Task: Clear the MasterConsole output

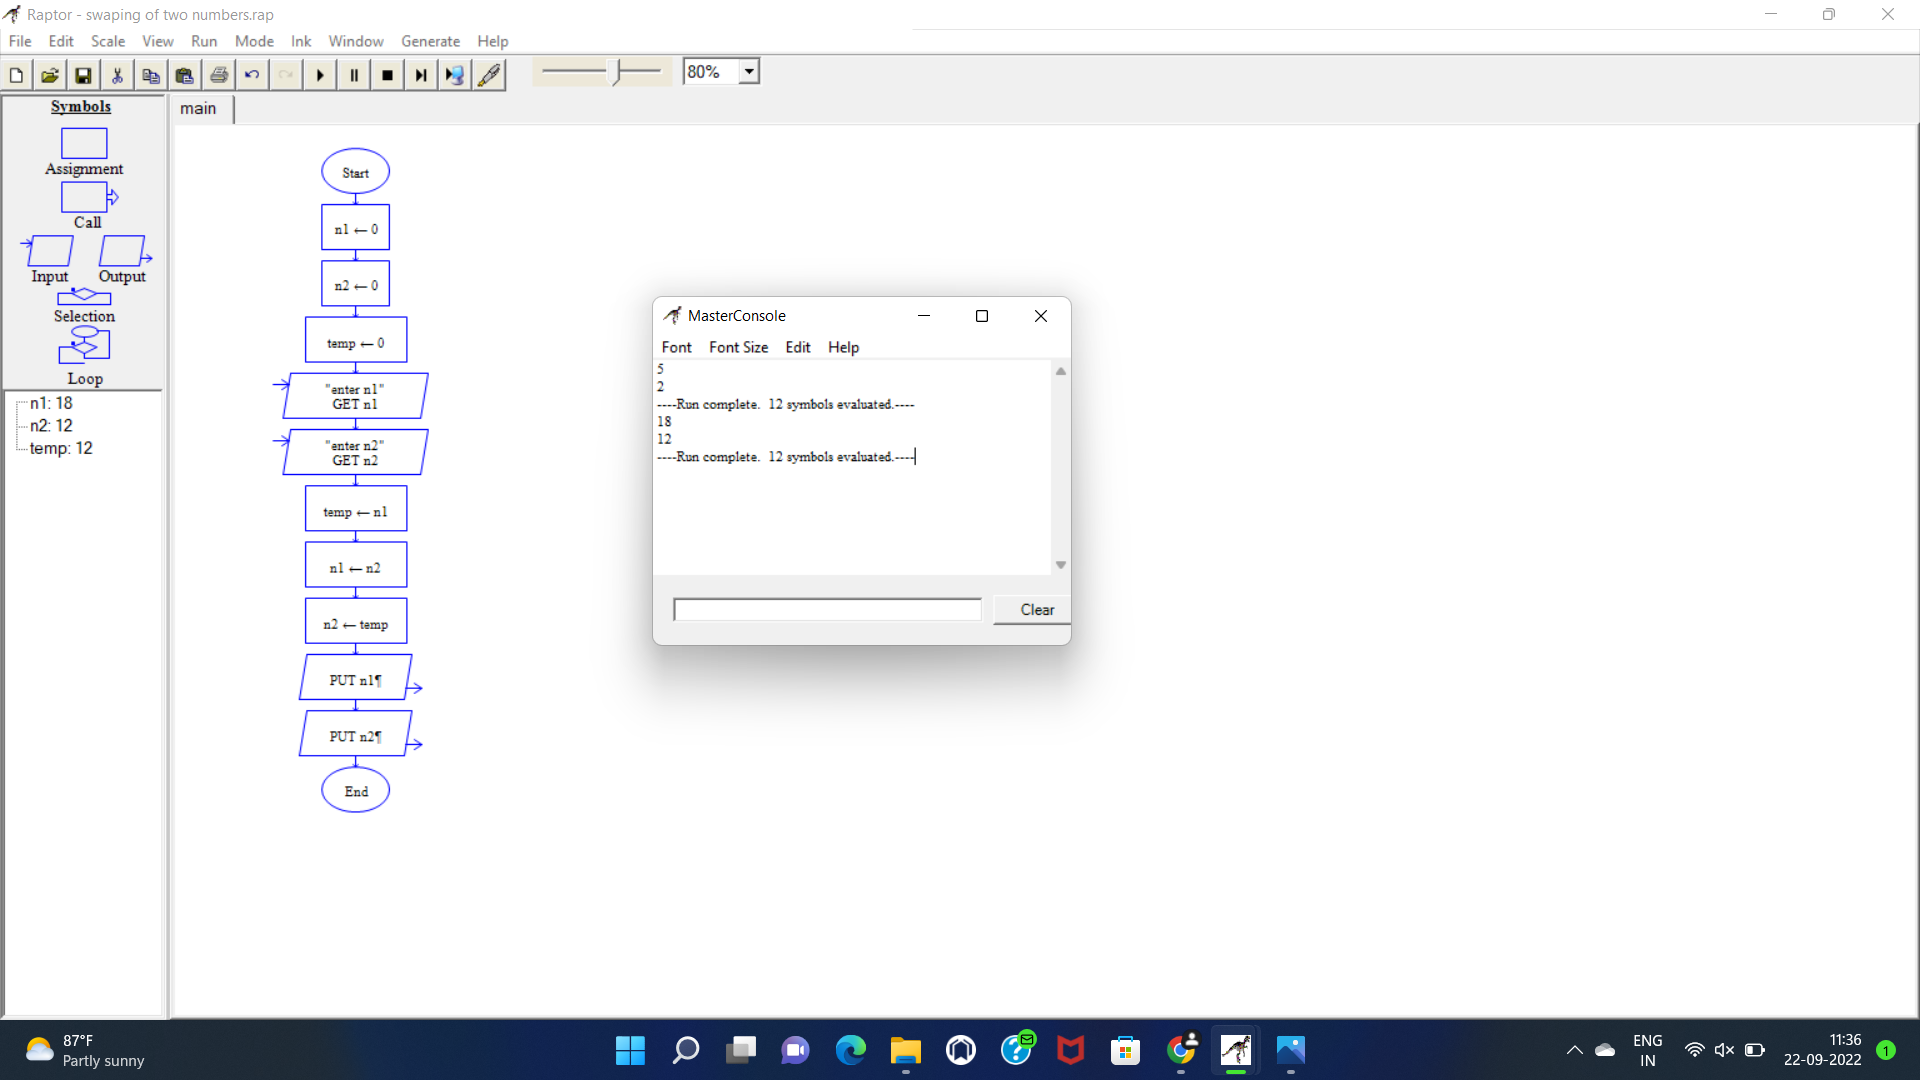Action: [x=1035, y=609]
